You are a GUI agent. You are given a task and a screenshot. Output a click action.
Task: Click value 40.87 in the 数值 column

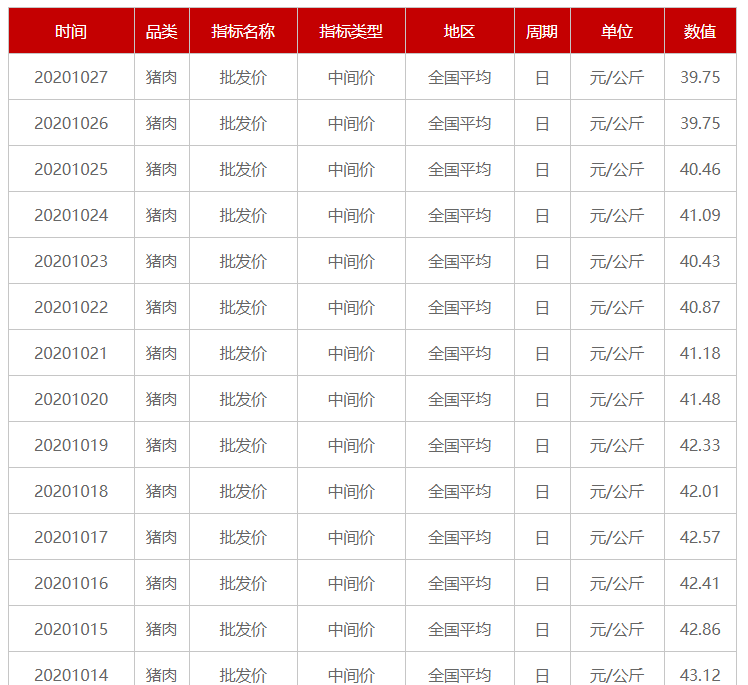tap(700, 308)
